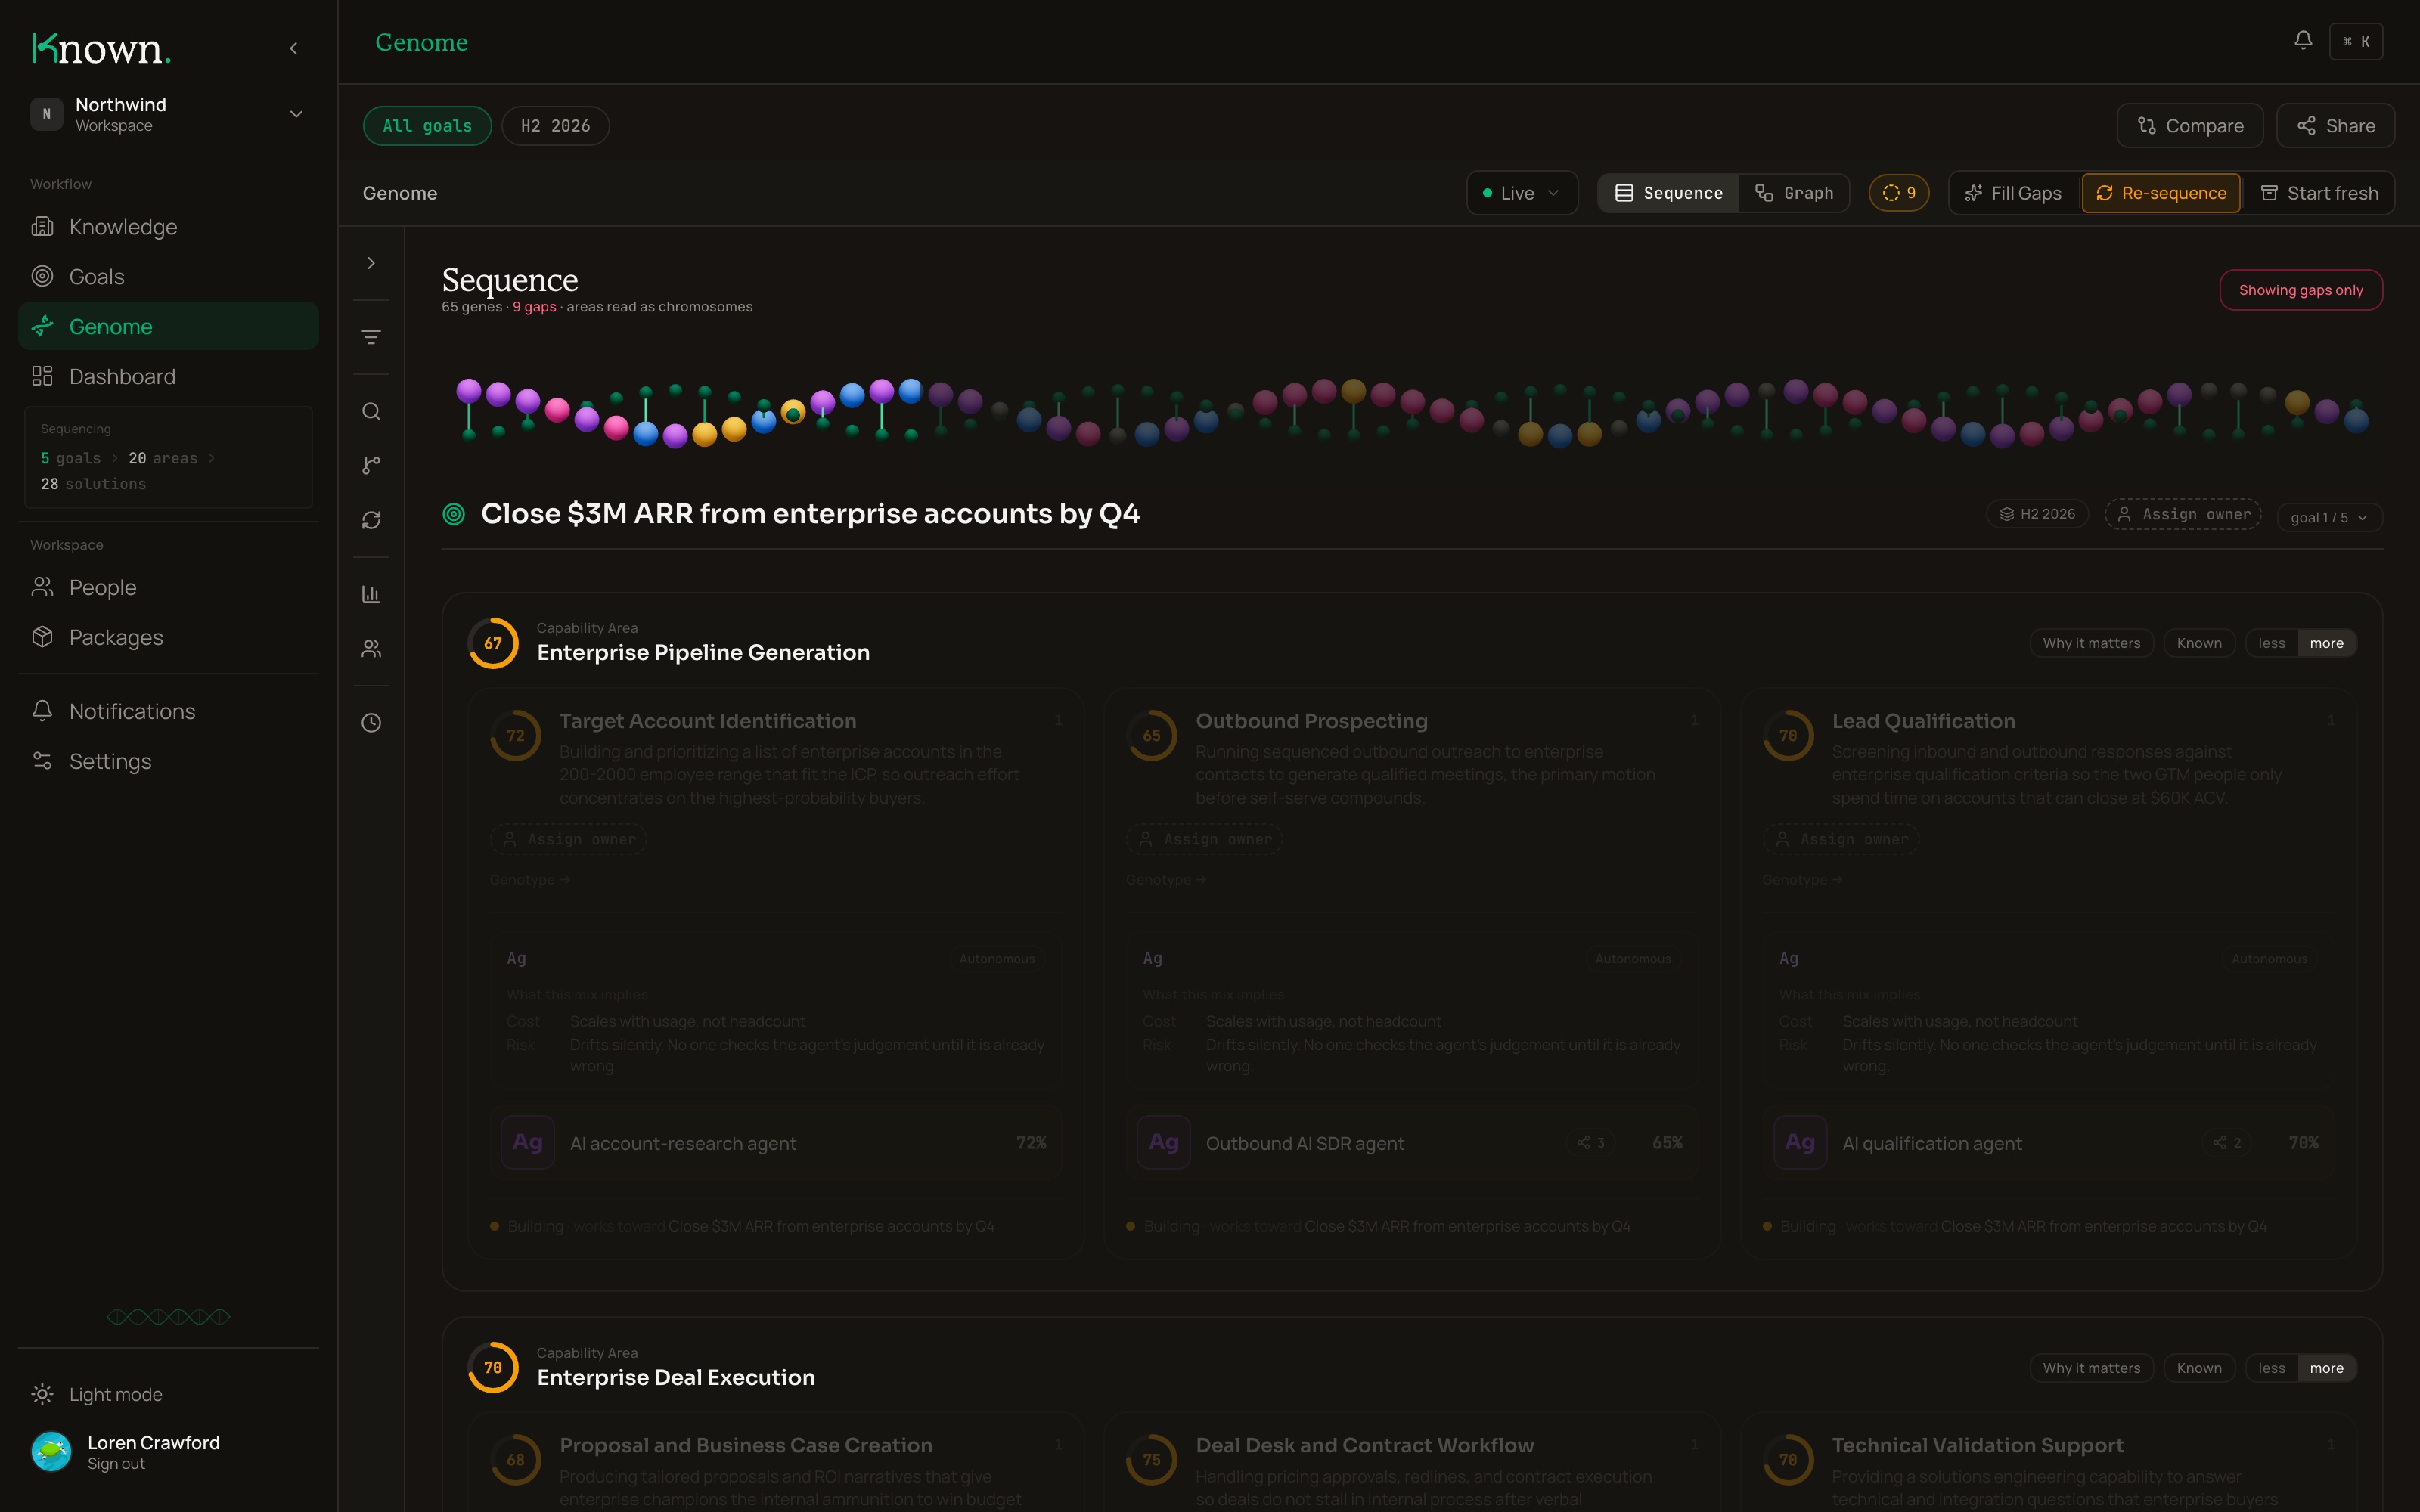Assign owner to Target Account Identification

pyautogui.click(x=568, y=840)
